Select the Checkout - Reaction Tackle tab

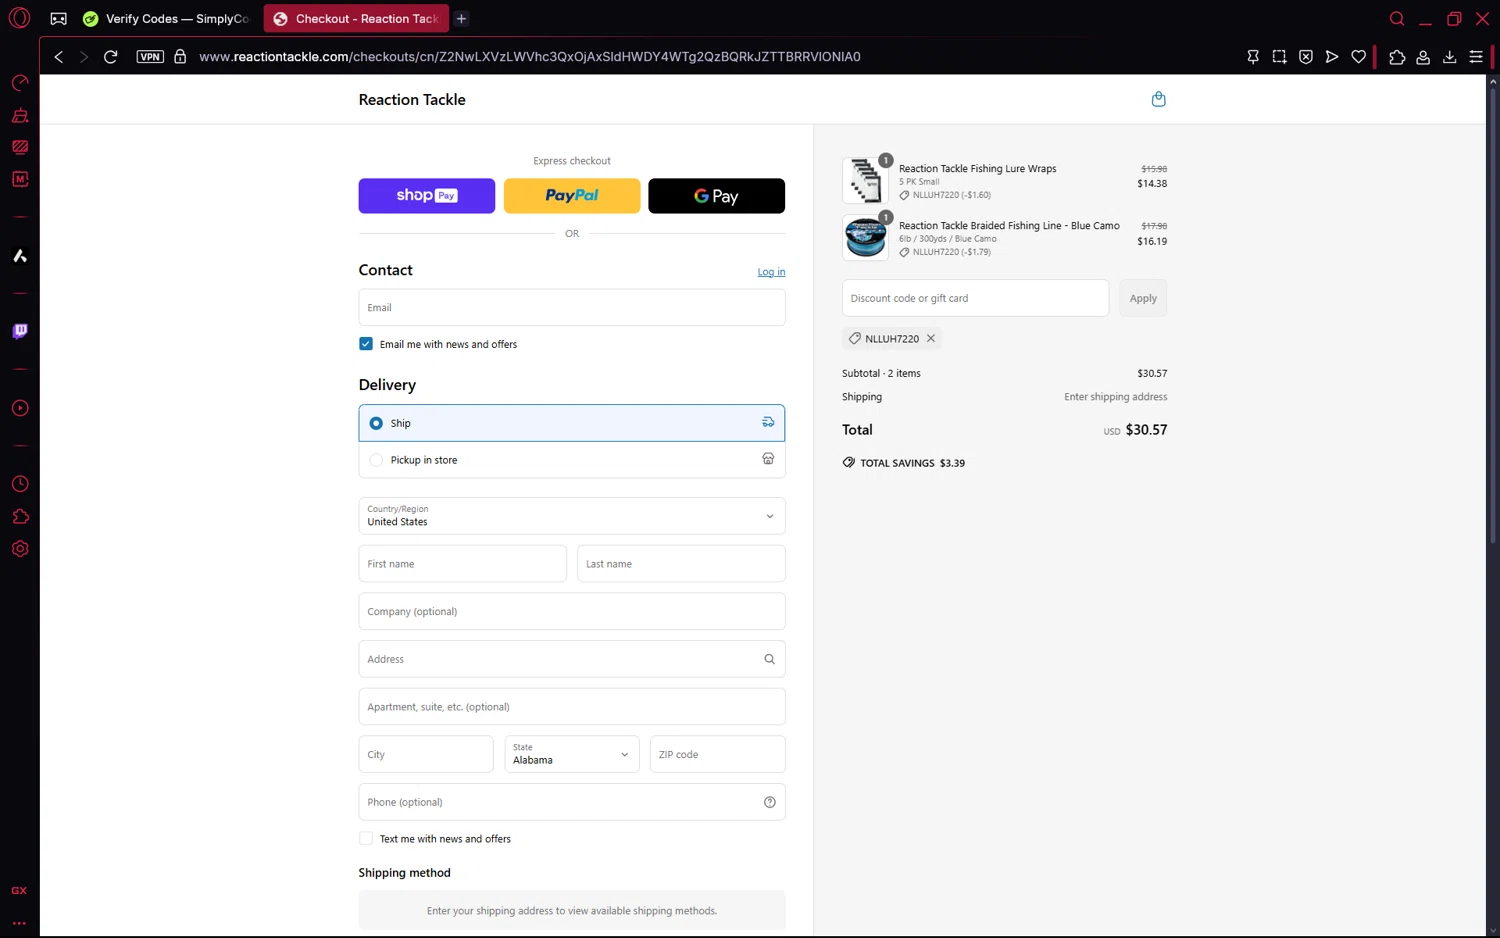point(356,19)
